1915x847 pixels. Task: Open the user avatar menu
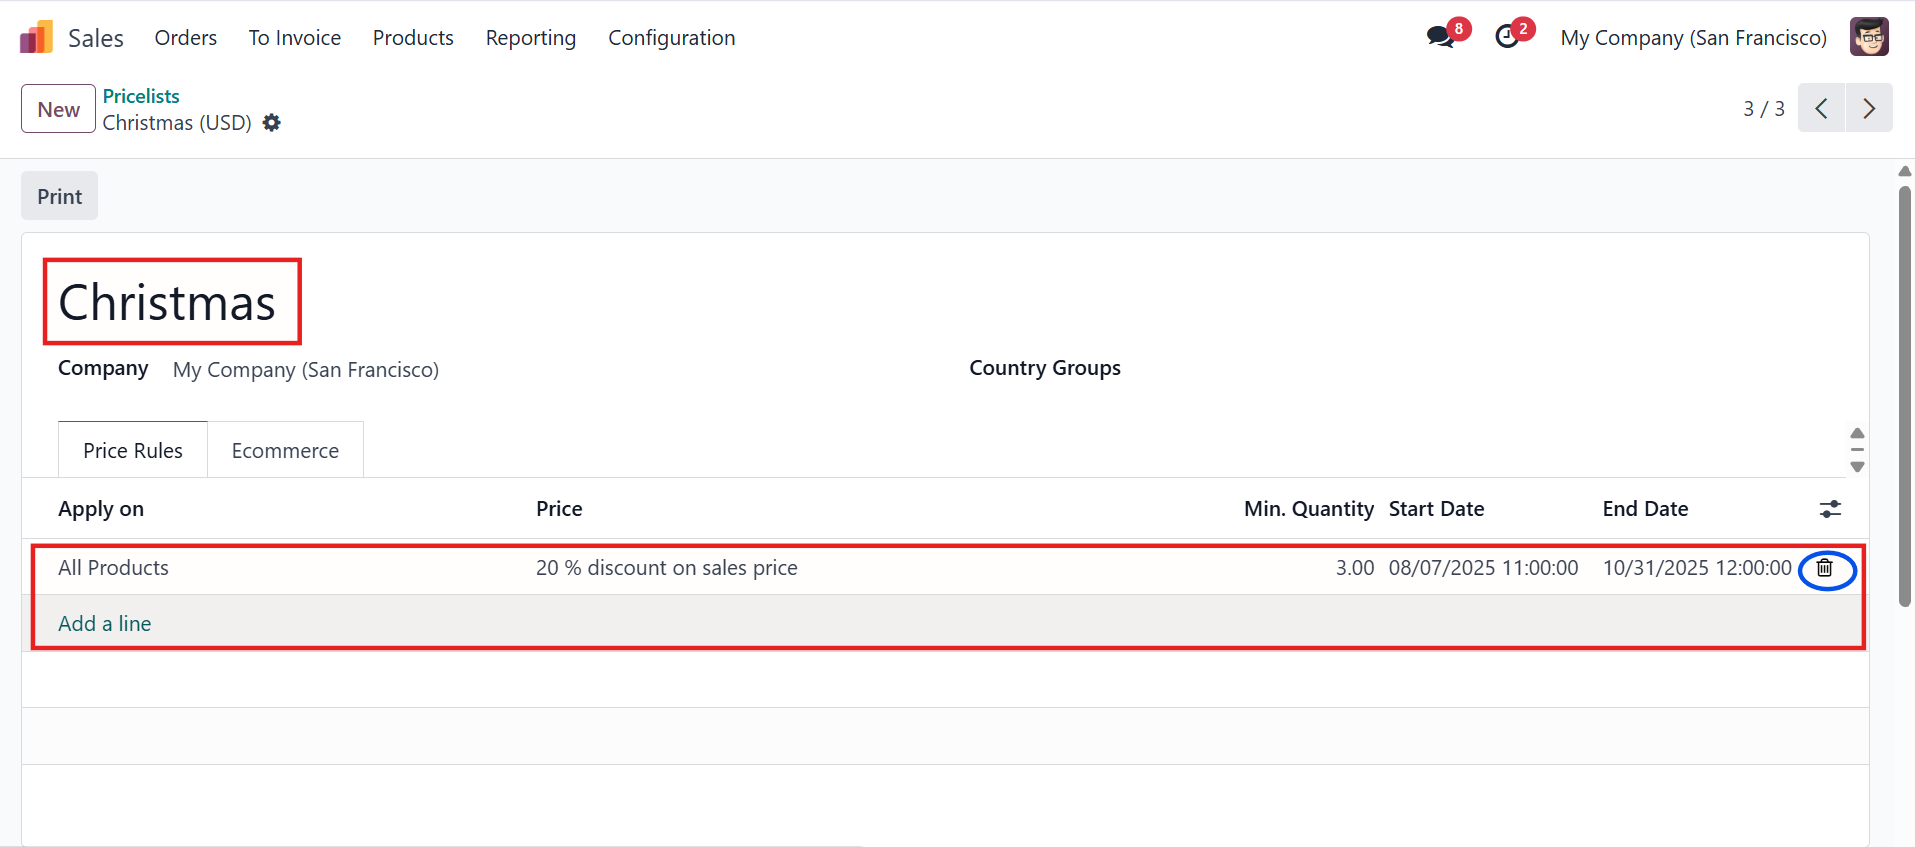click(1869, 37)
